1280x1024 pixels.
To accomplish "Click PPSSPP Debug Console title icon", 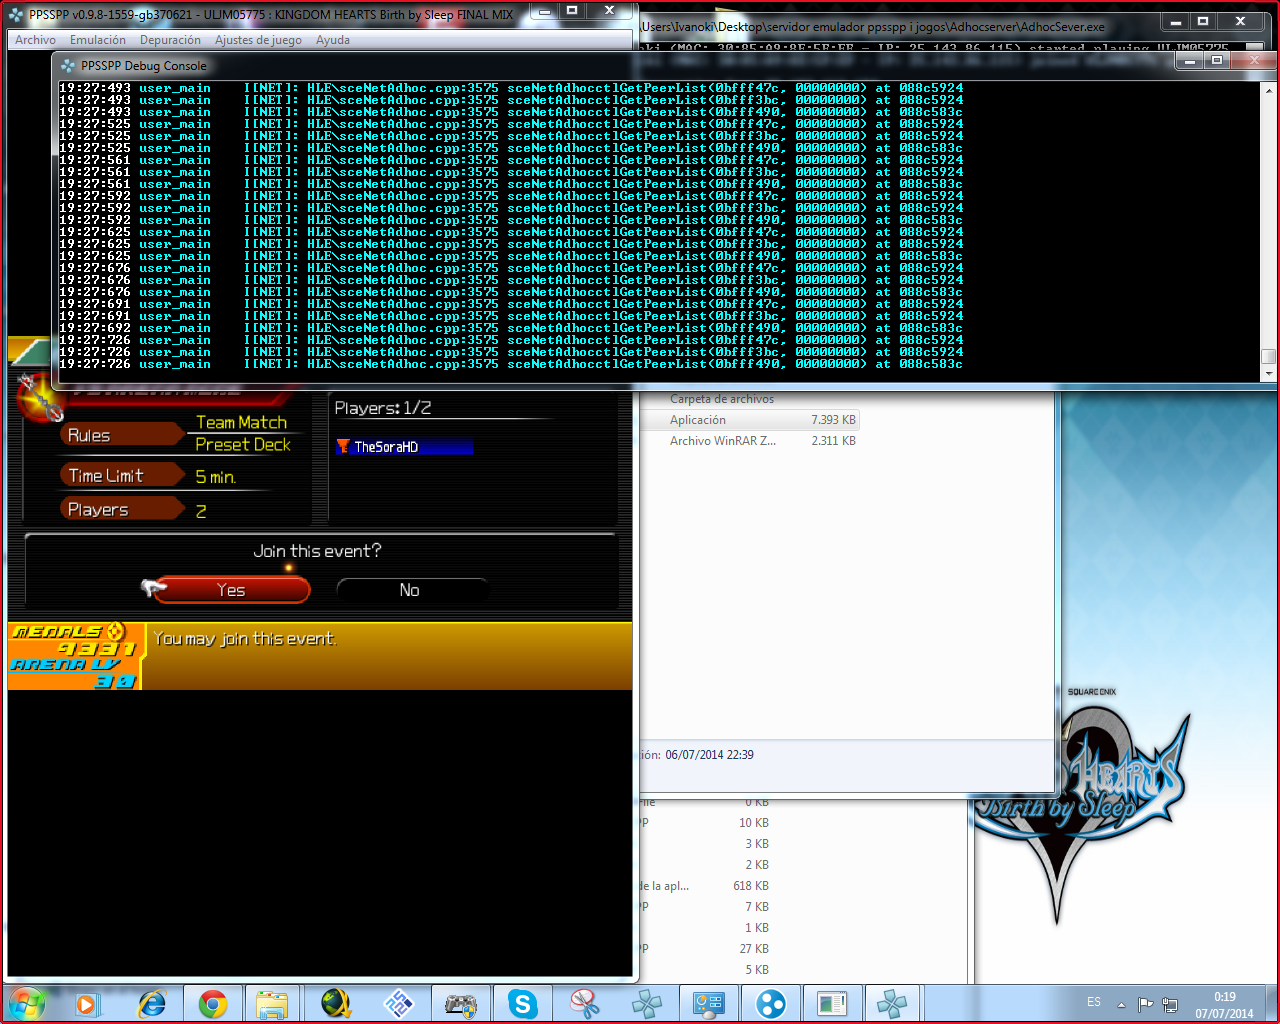I will click(x=68, y=66).
